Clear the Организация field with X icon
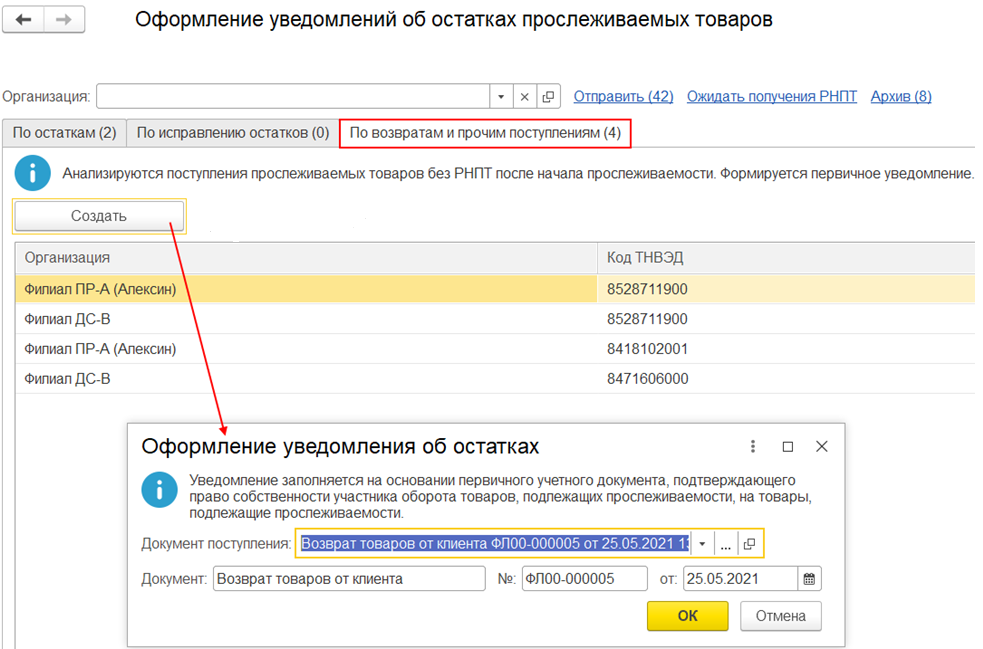Screen dimensions: 983x649 point(525,97)
